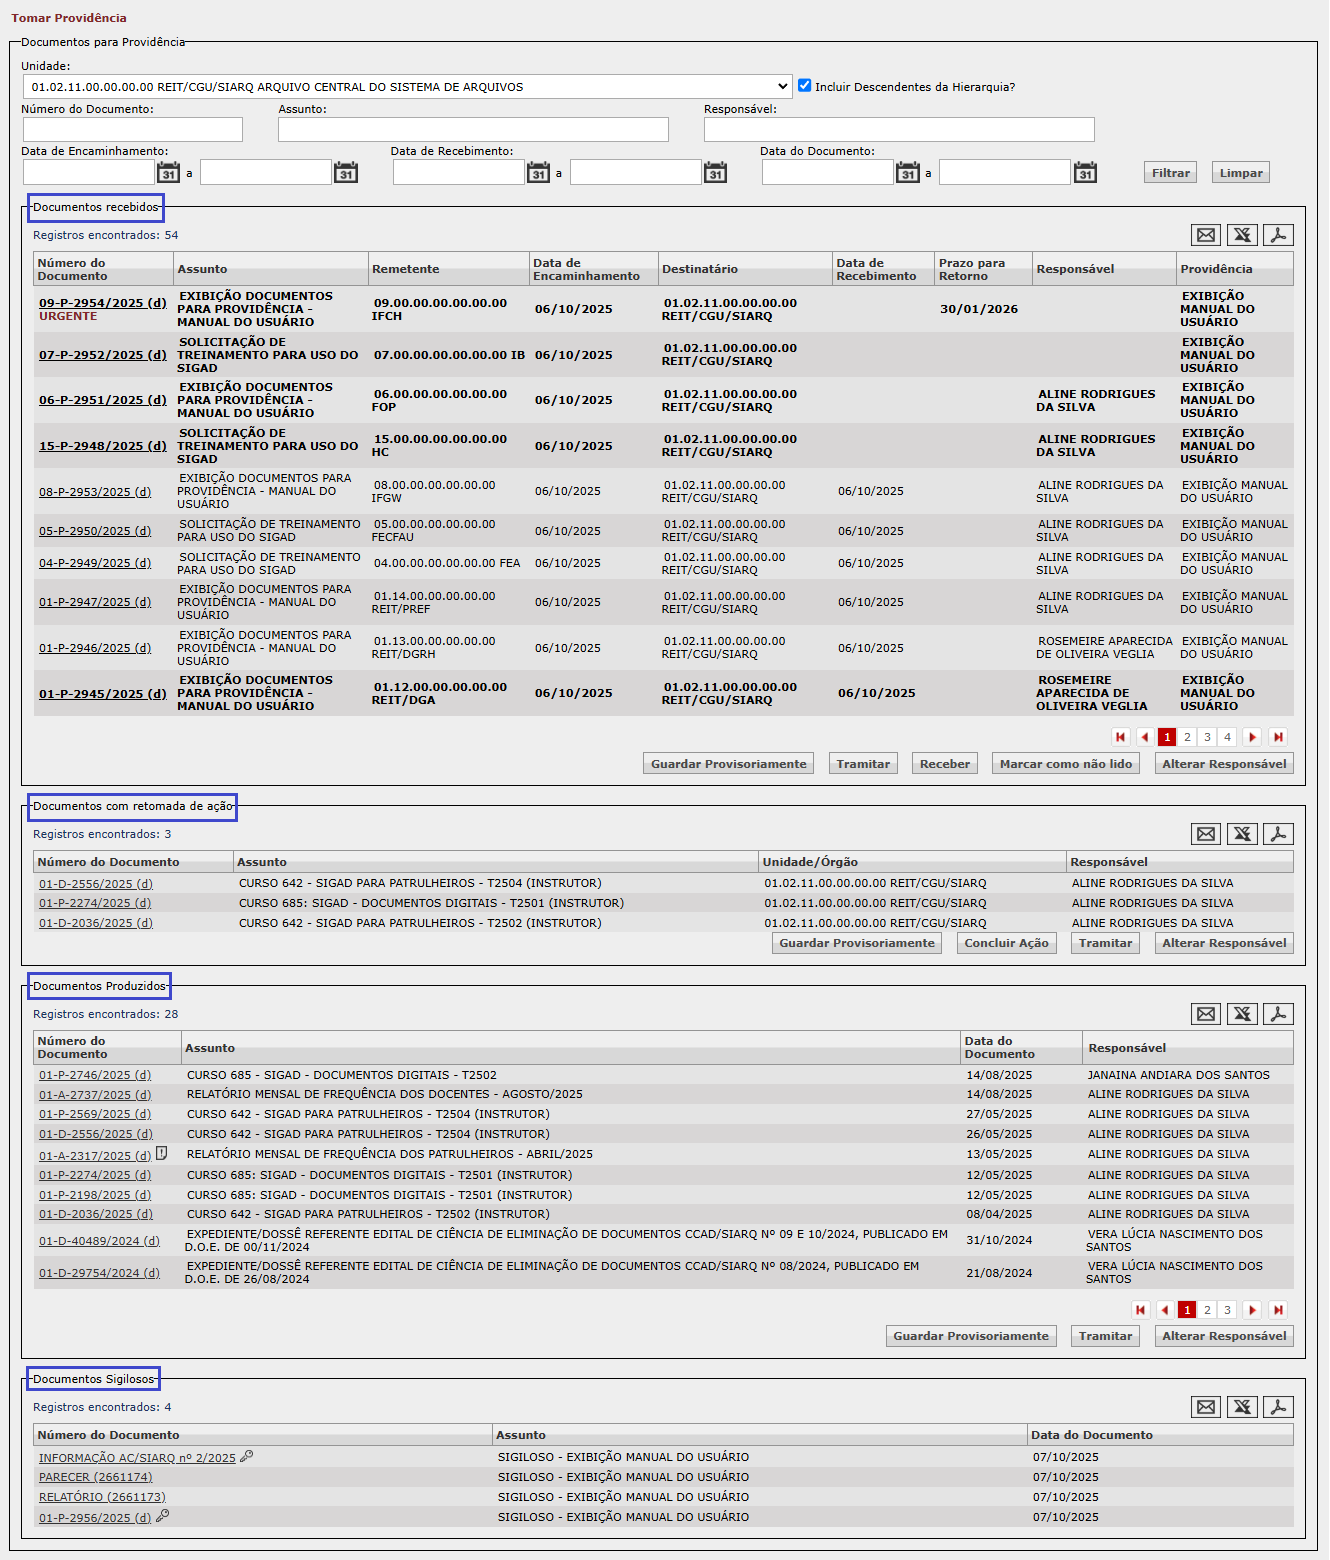This screenshot has height=1560, width=1330.
Task: Open the Unidade dropdown
Action: point(406,87)
